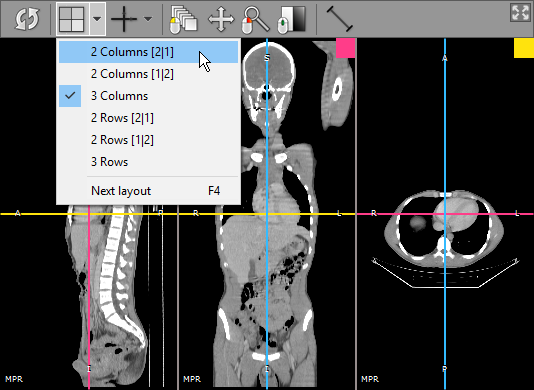Click the small sagittal inset image near the pink square
This screenshot has width=534, height=390.
tap(332, 85)
